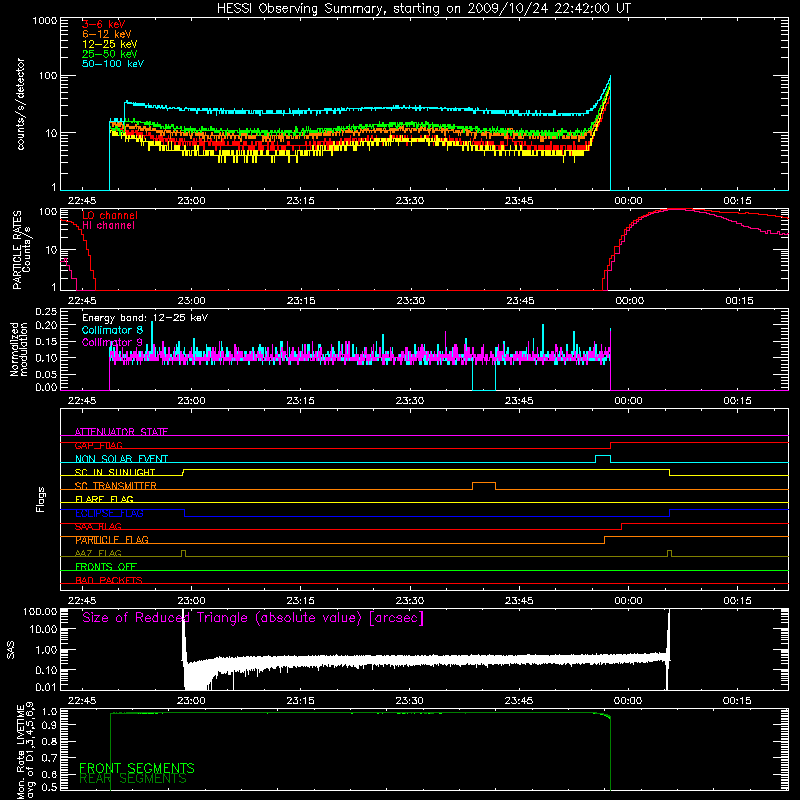
Task: Click the Normalized modulation axis label
Action: (19, 349)
